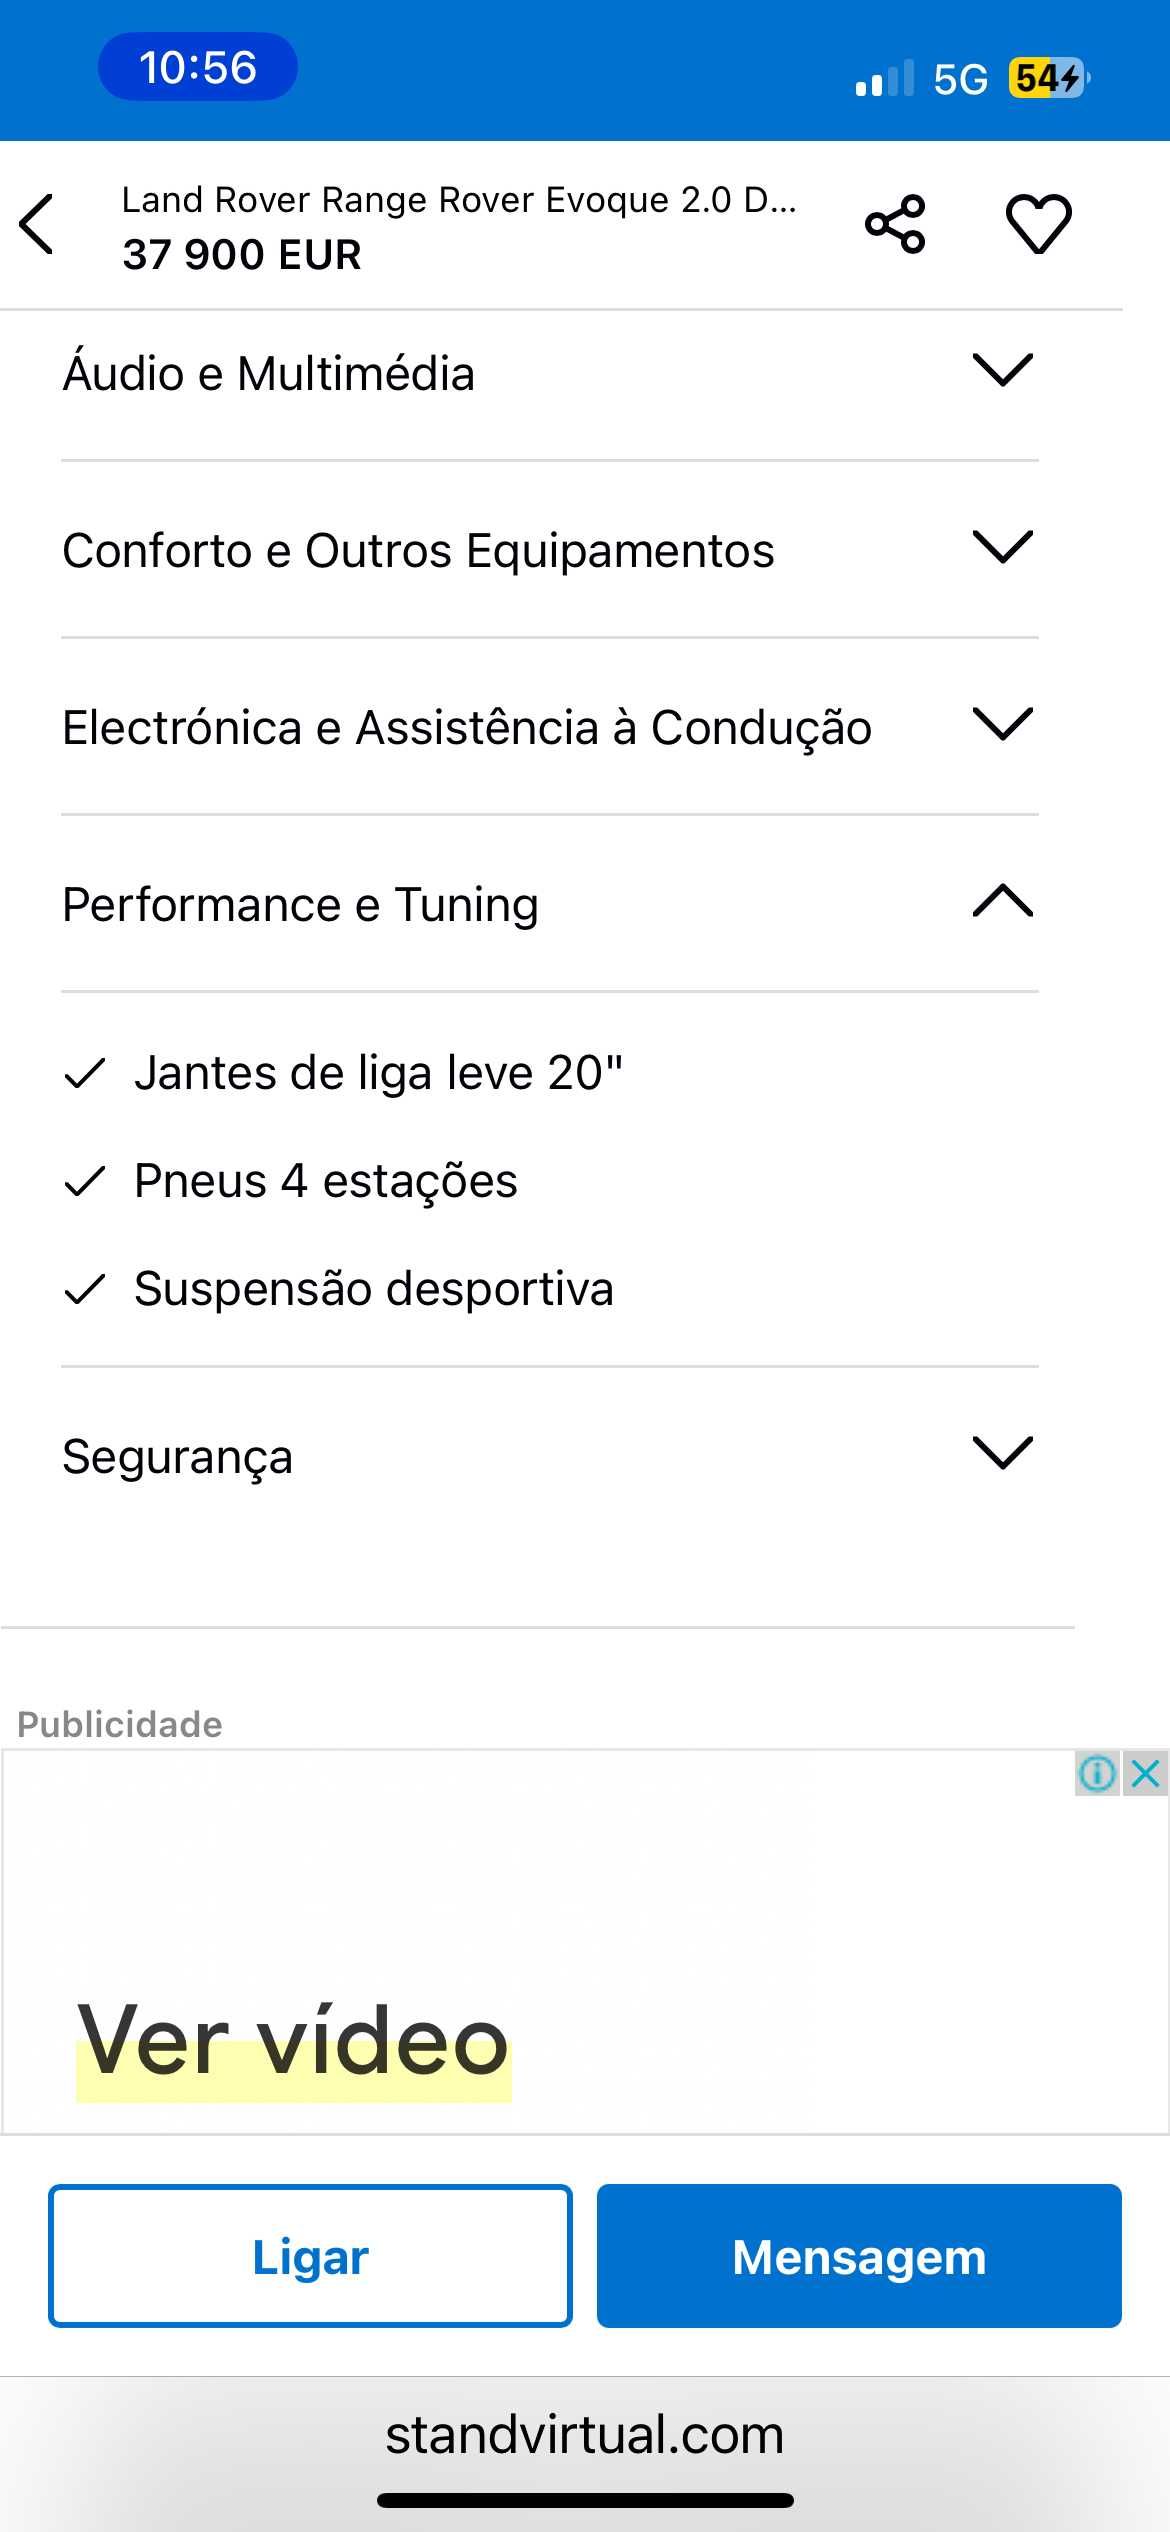Screen dimensions: 1170x2532
Task: Close the advertisement with X icon
Action: [1145, 1773]
